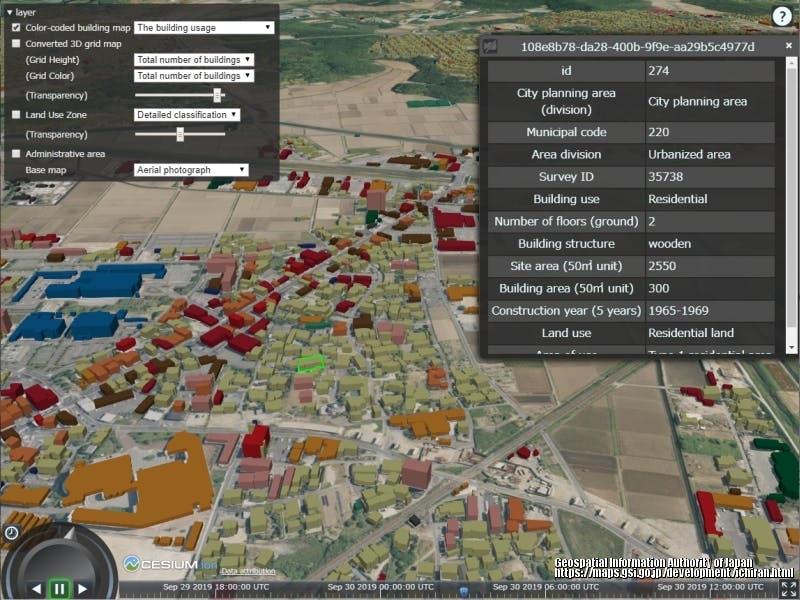Click the camera icon in the info panel header
Viewport: 800px width, 600px height.
(x=490, y=47)
